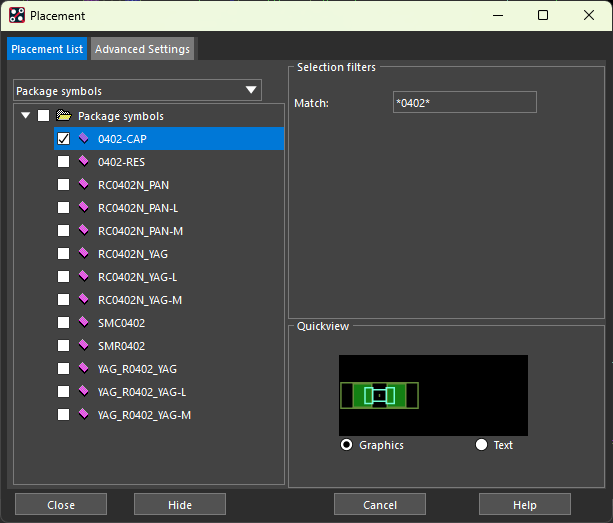Click the YAG_R0402_YAG-L symbol icon
Image resolution: width=613 pixels, height=523 pixels.
(84, 391)
